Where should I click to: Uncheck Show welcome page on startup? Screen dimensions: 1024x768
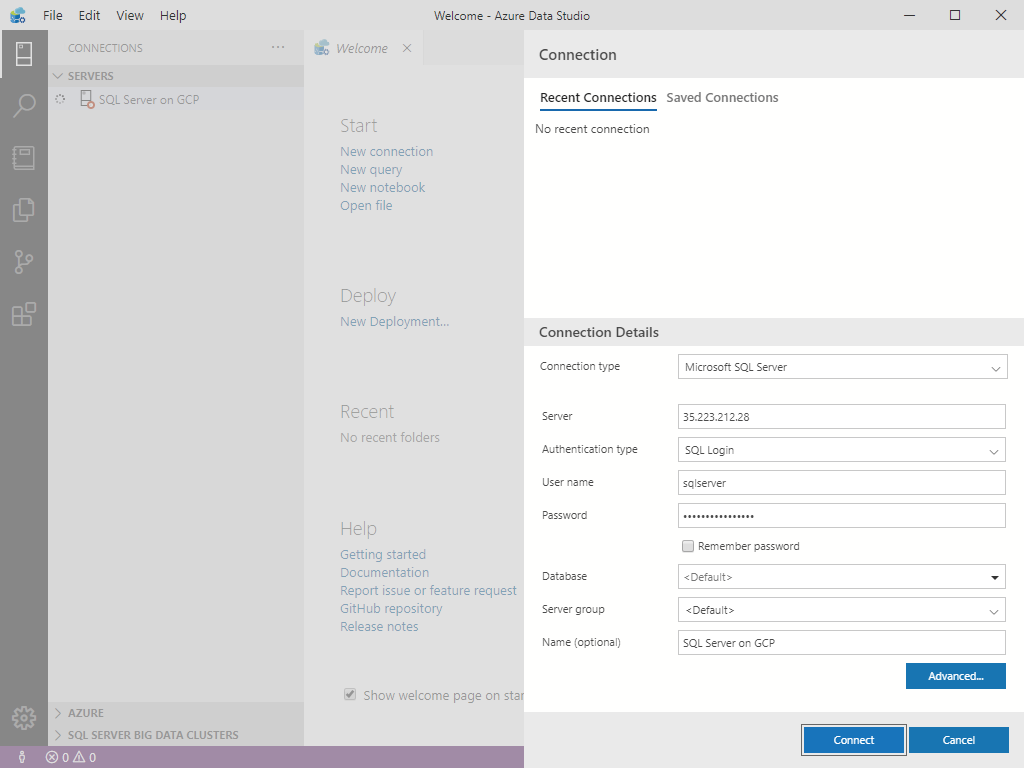coord(350,694)
